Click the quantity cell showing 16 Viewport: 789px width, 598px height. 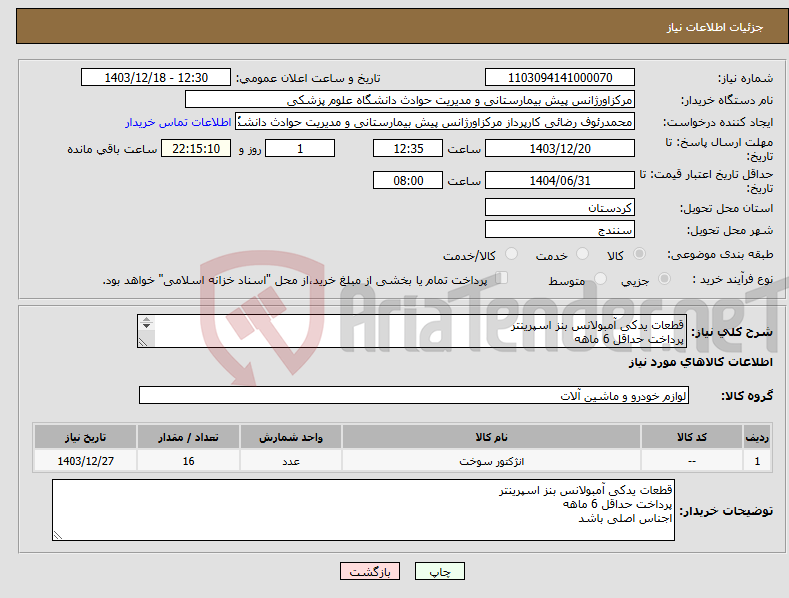pos(188,461)
